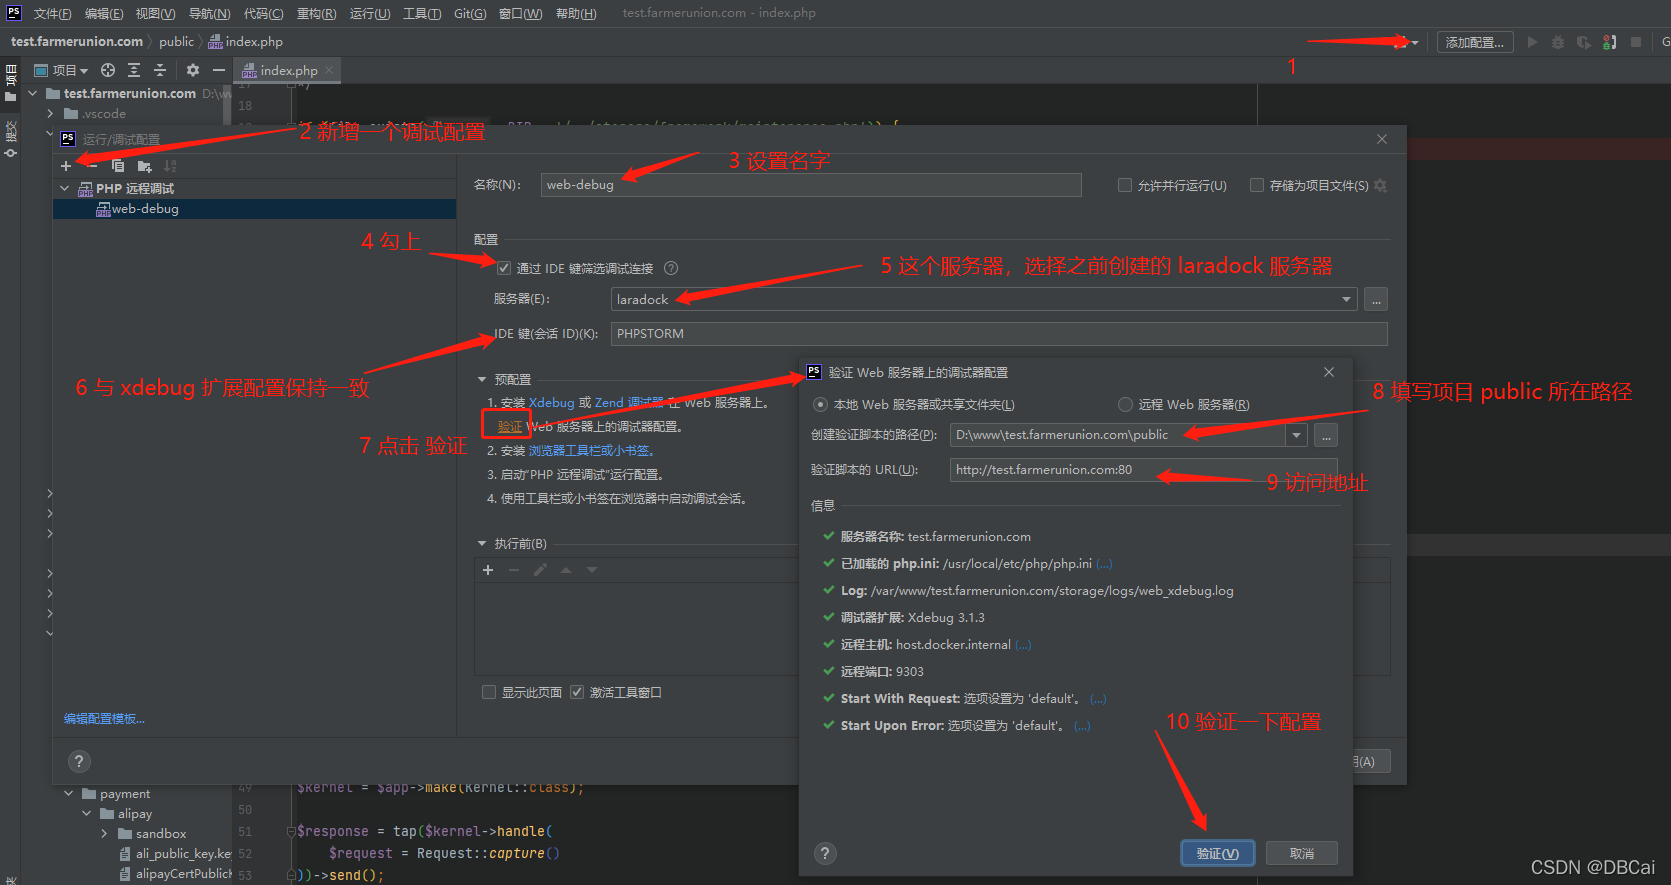Click the add new configuration plus icon
This screenshot has height=885, width=1671.
pyautogui.click(x=66, y=166)
